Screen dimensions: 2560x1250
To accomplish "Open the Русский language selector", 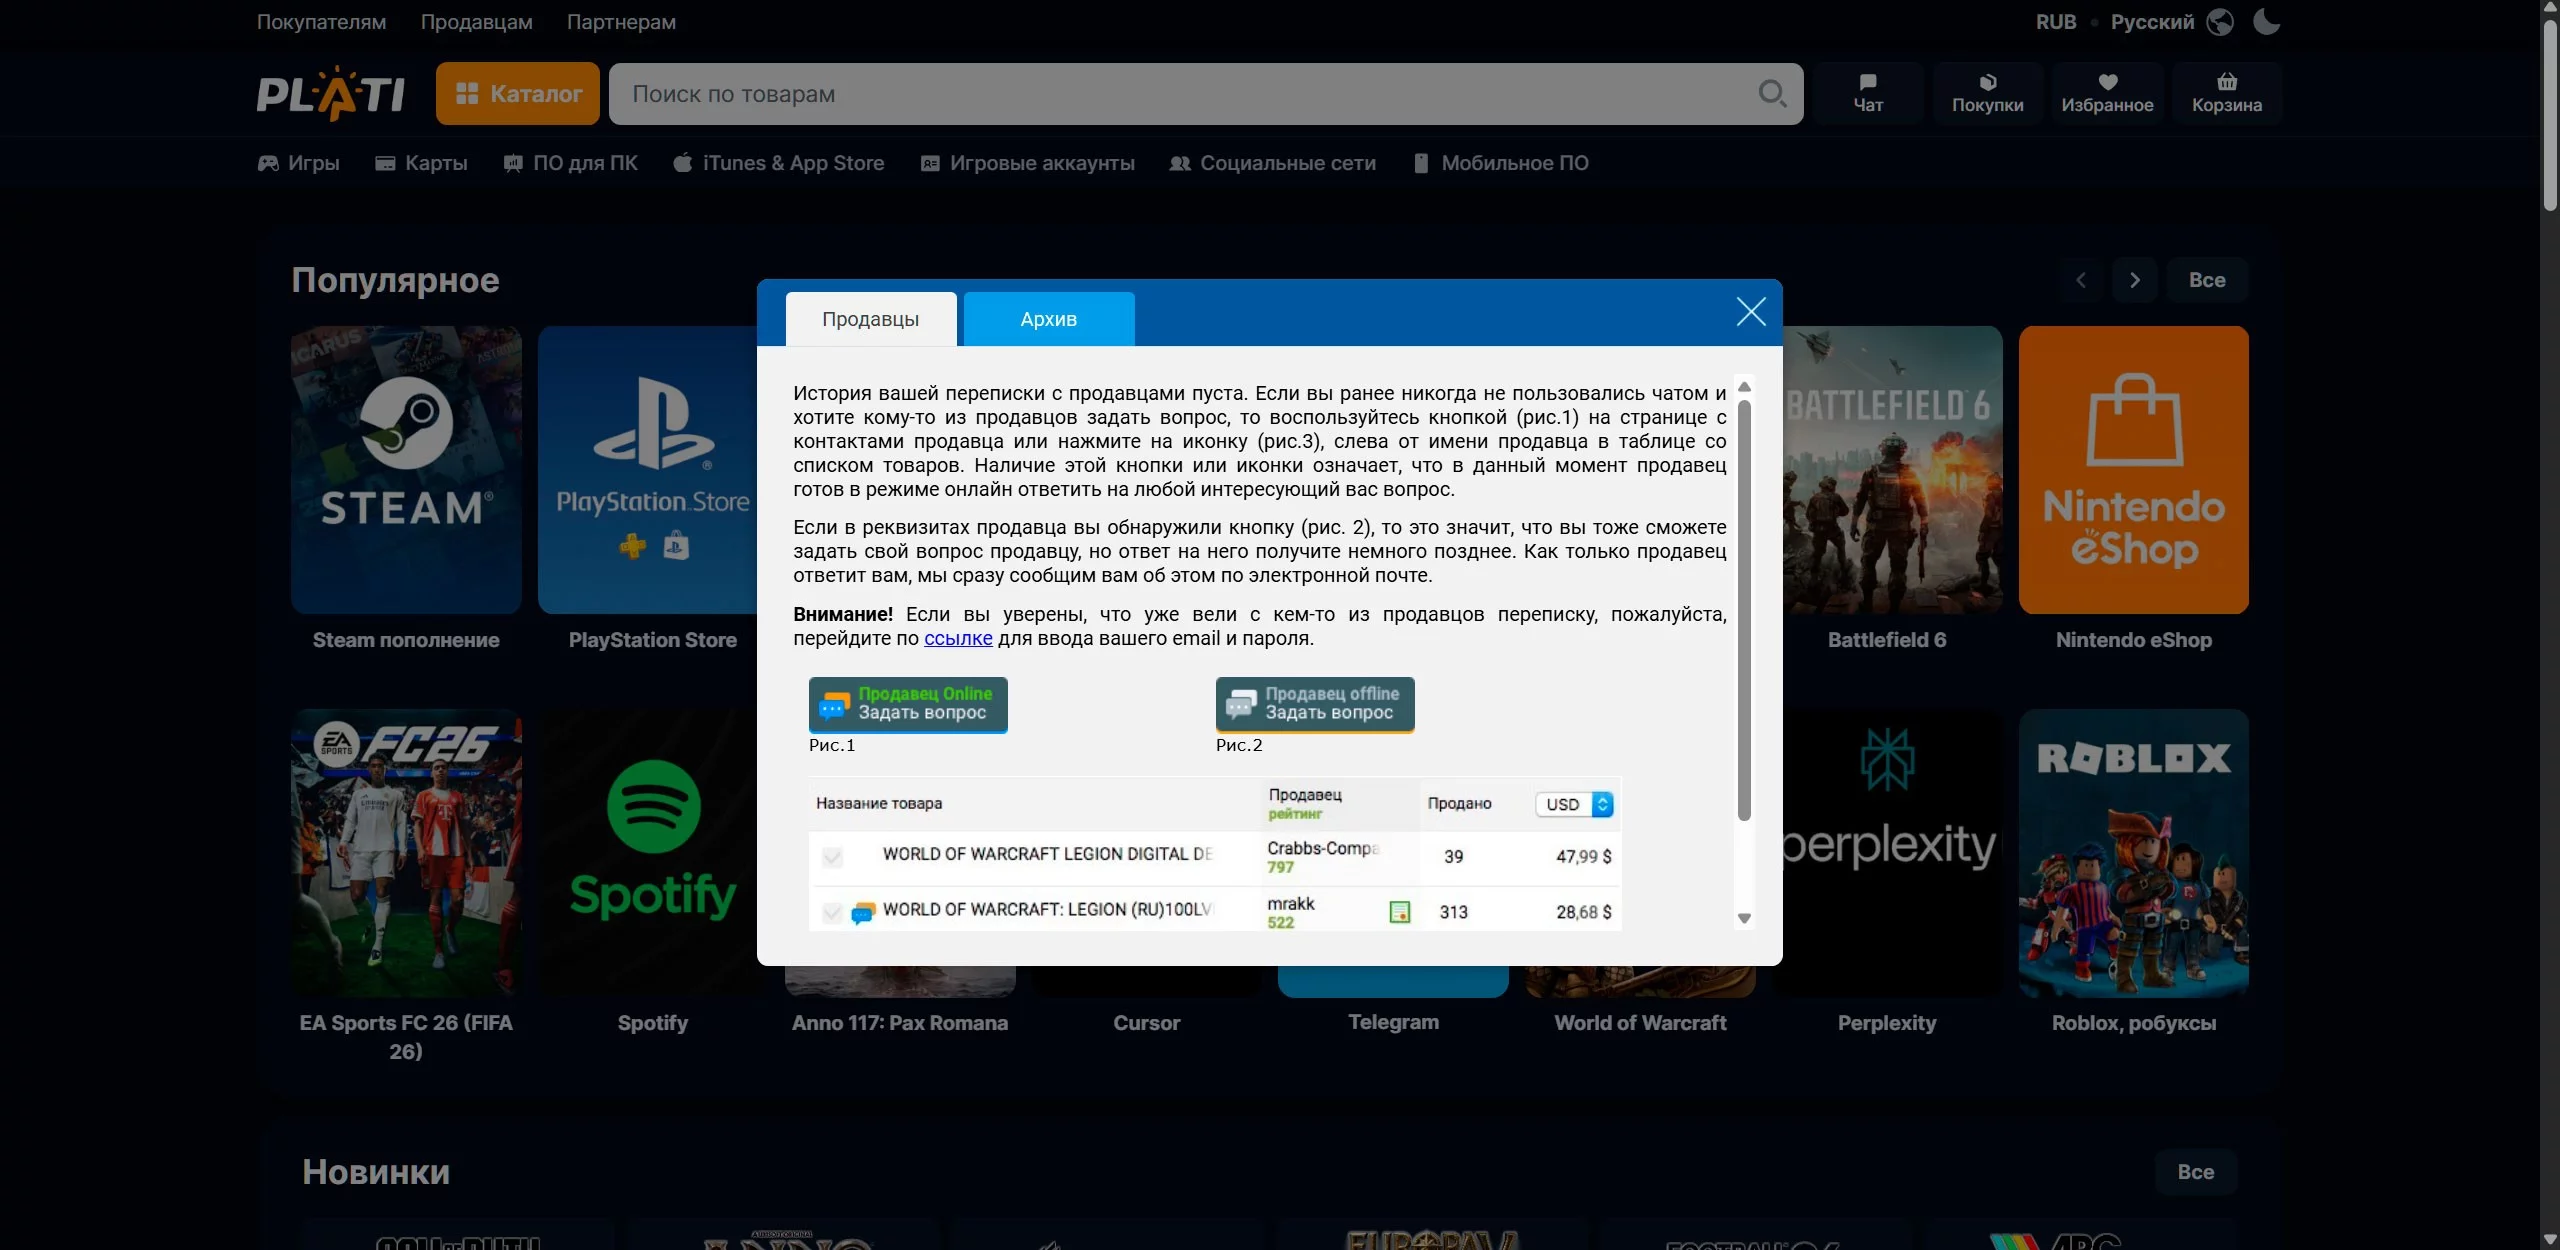I will [2152, 22].
